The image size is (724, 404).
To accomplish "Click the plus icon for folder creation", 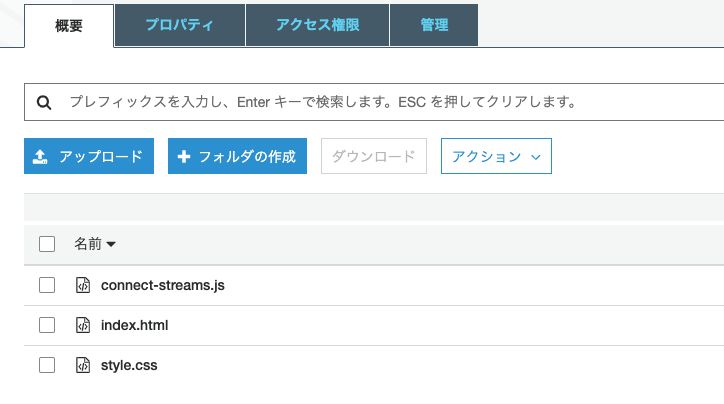I will [x=184, y=157].
